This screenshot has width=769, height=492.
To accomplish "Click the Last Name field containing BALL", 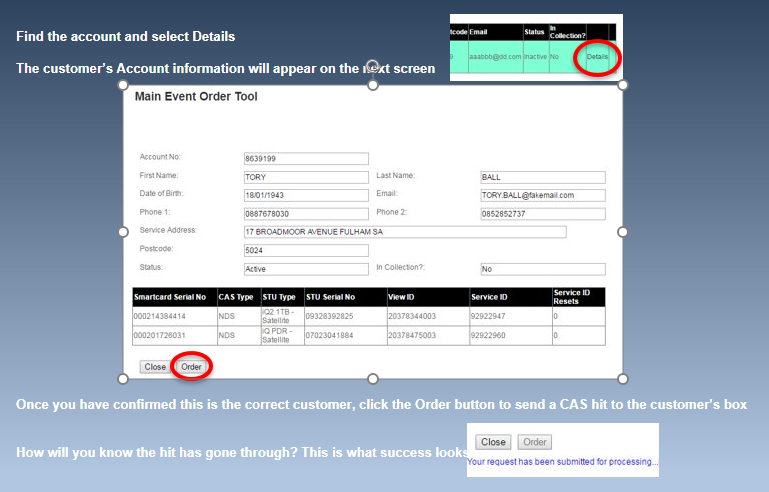I will [x=543, y=177].
